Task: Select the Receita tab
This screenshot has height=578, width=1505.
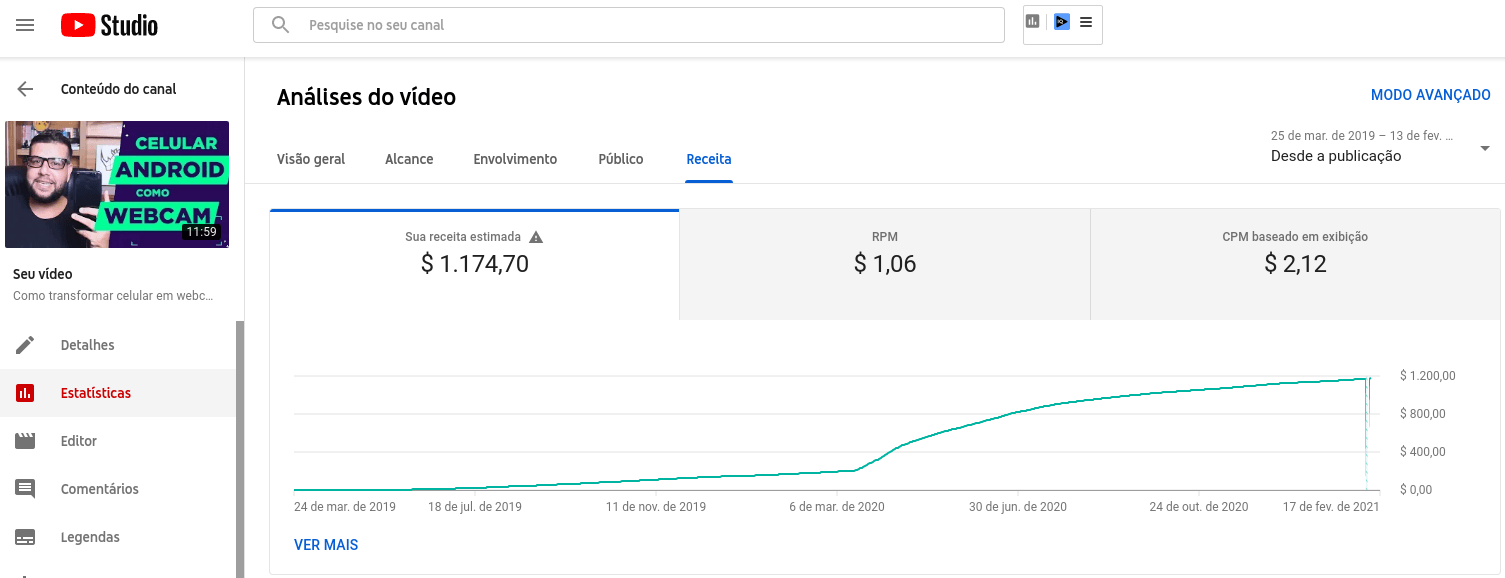Action: click(x=709, y=159)
